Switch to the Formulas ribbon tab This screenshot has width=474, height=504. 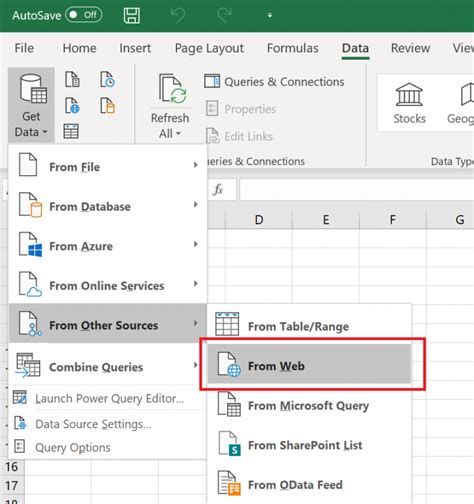click(x=292, y=48)
